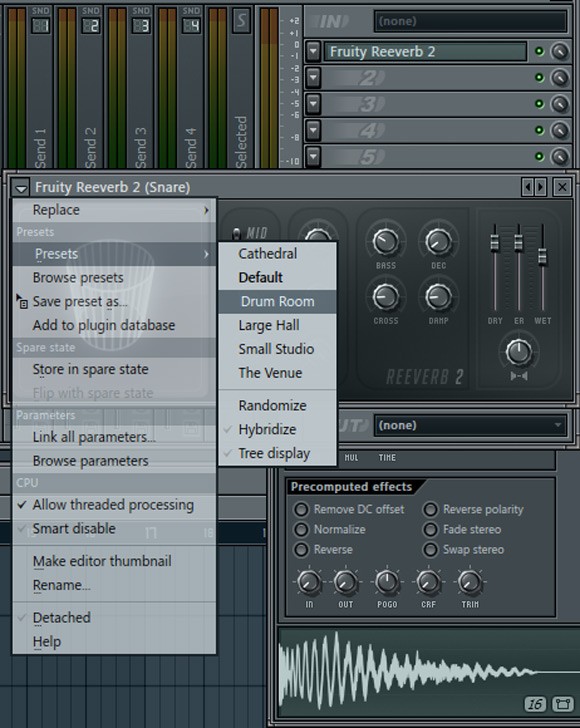580x728 pixels.
Task: Click Randomize in preset submenu
Action: click(x=277, y=405)
